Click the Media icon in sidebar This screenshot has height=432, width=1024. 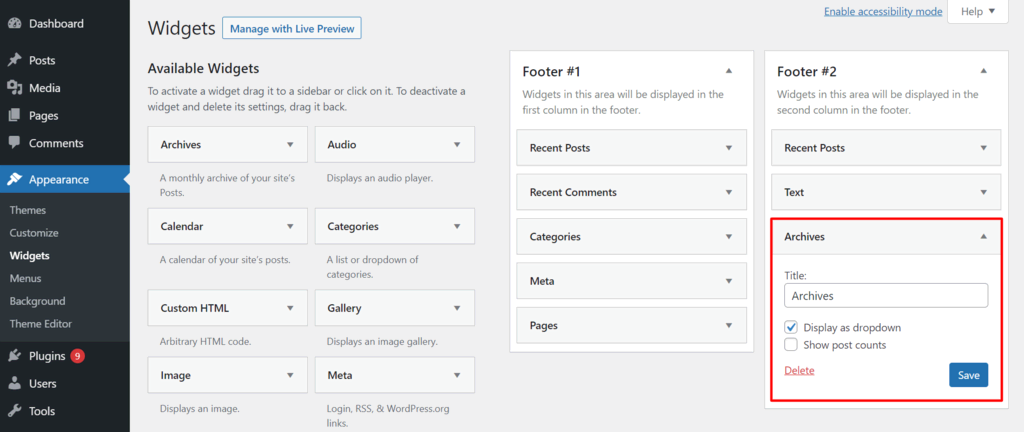(x=14, y=88)
